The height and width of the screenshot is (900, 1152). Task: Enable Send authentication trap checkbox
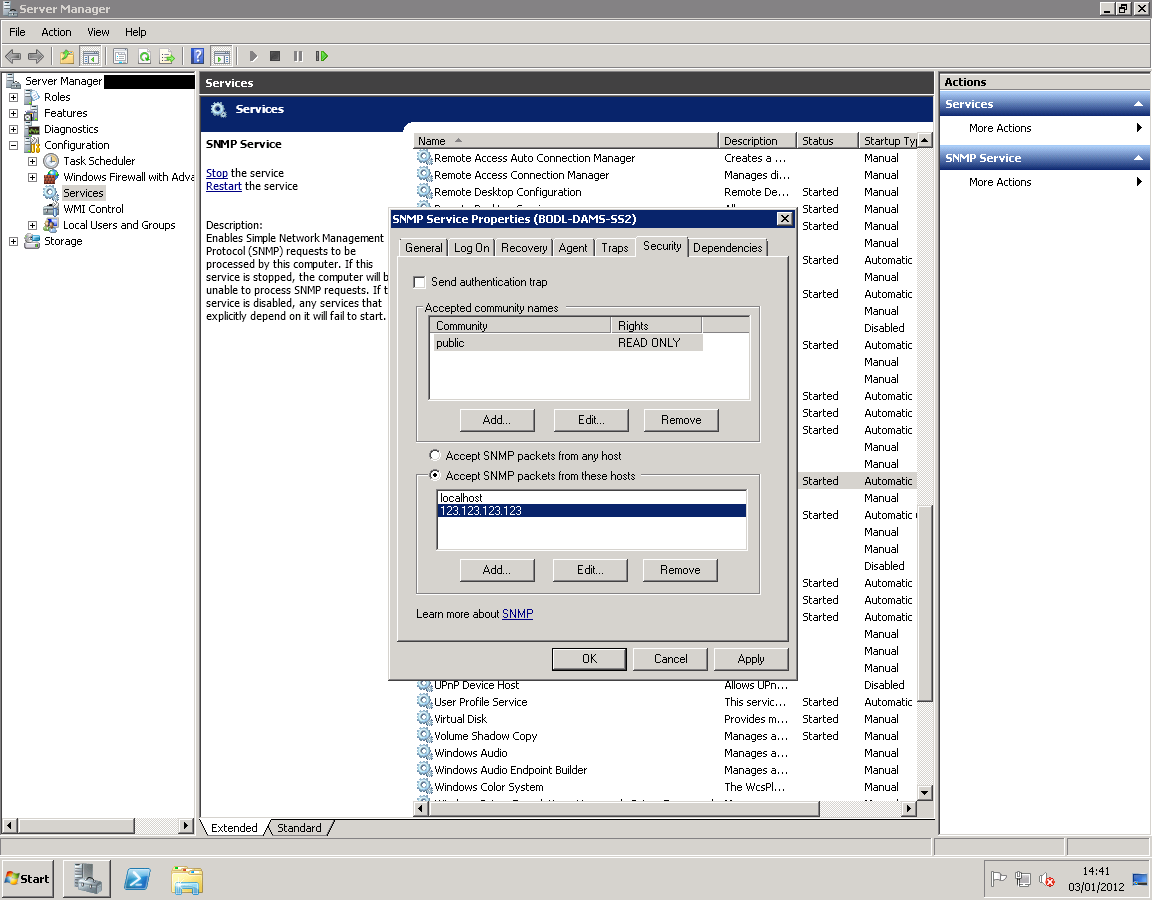[x=420, y=282]
